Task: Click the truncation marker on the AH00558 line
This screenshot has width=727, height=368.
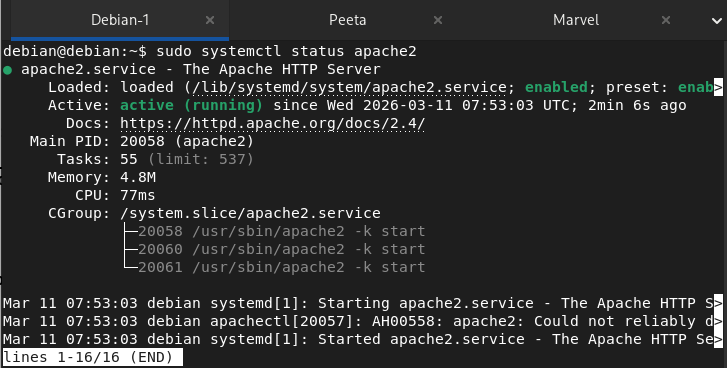Action: [x=718, y=321]
